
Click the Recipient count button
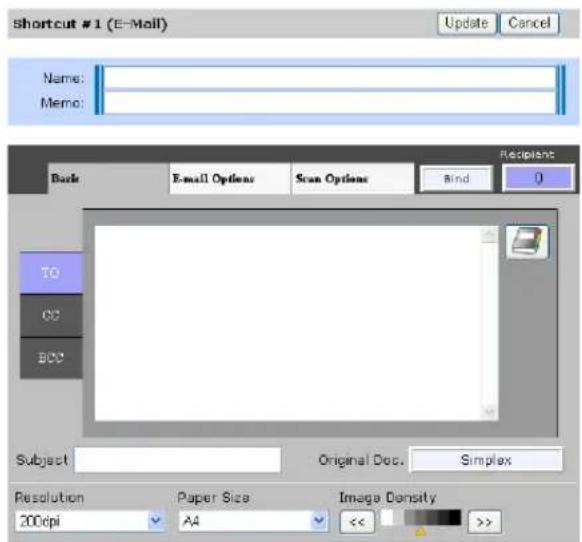[x=538, y=179]
